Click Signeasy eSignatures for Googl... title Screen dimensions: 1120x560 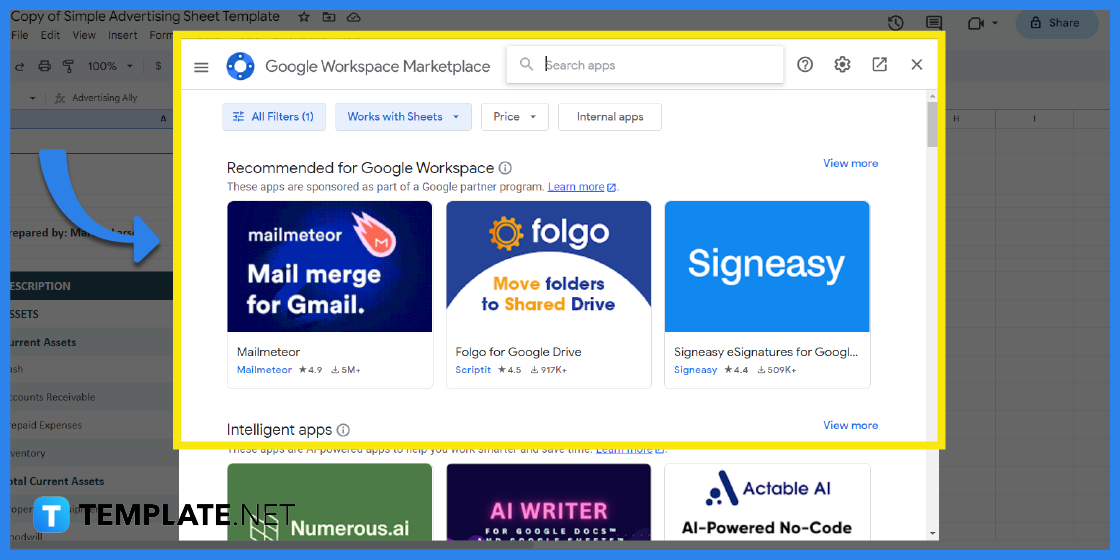coord(766,352)
